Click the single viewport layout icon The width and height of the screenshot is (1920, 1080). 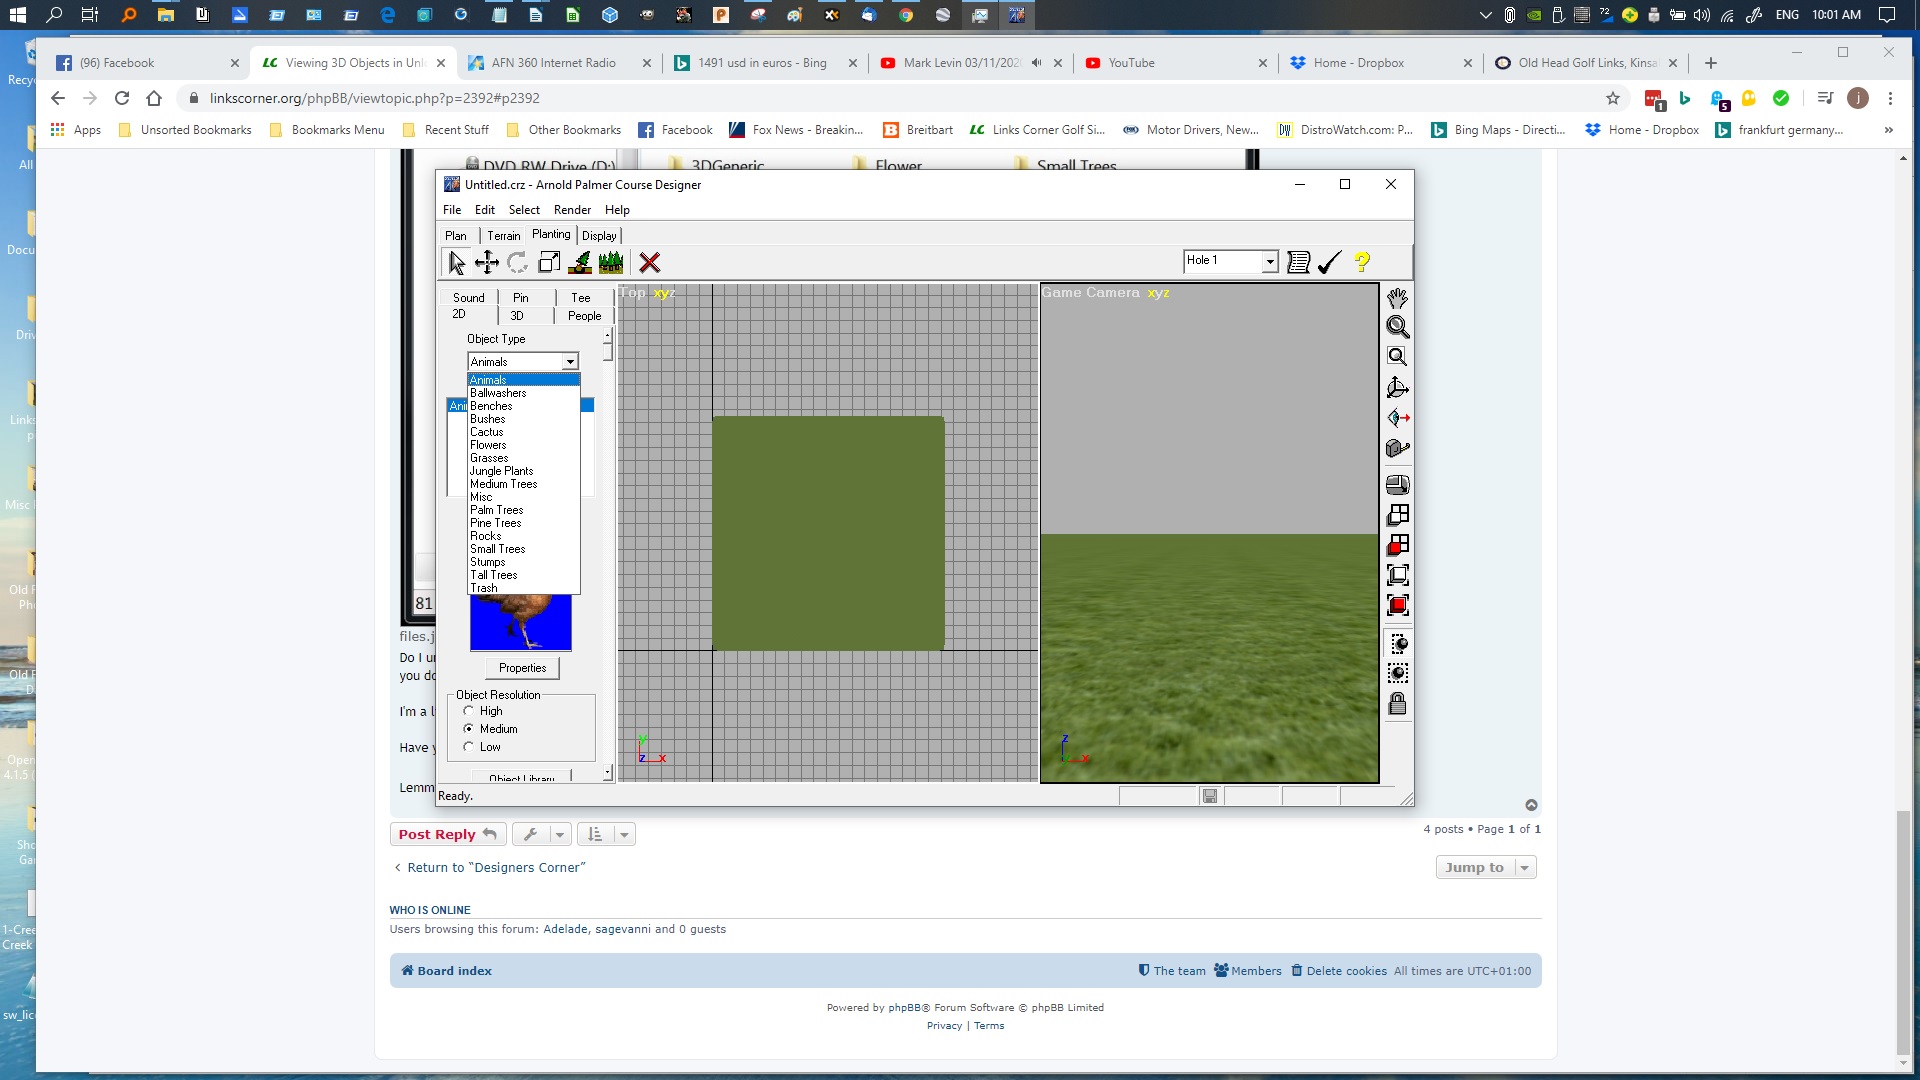(x=1398, y=485)
